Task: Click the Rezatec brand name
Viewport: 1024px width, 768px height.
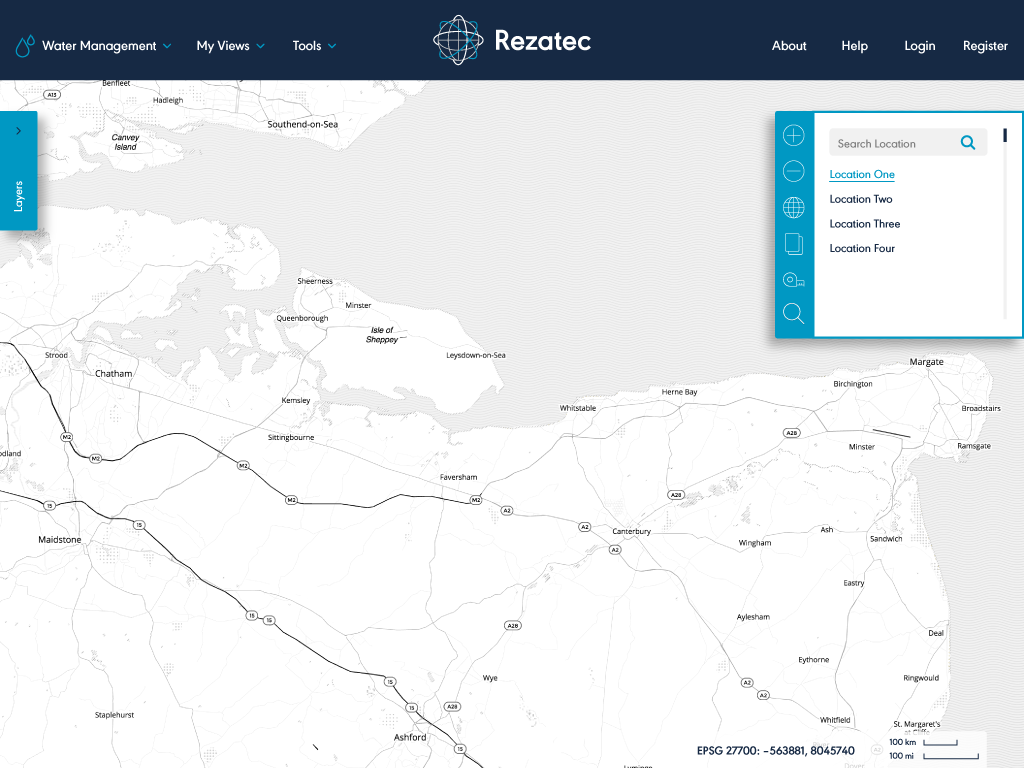Action: point(543,40)
